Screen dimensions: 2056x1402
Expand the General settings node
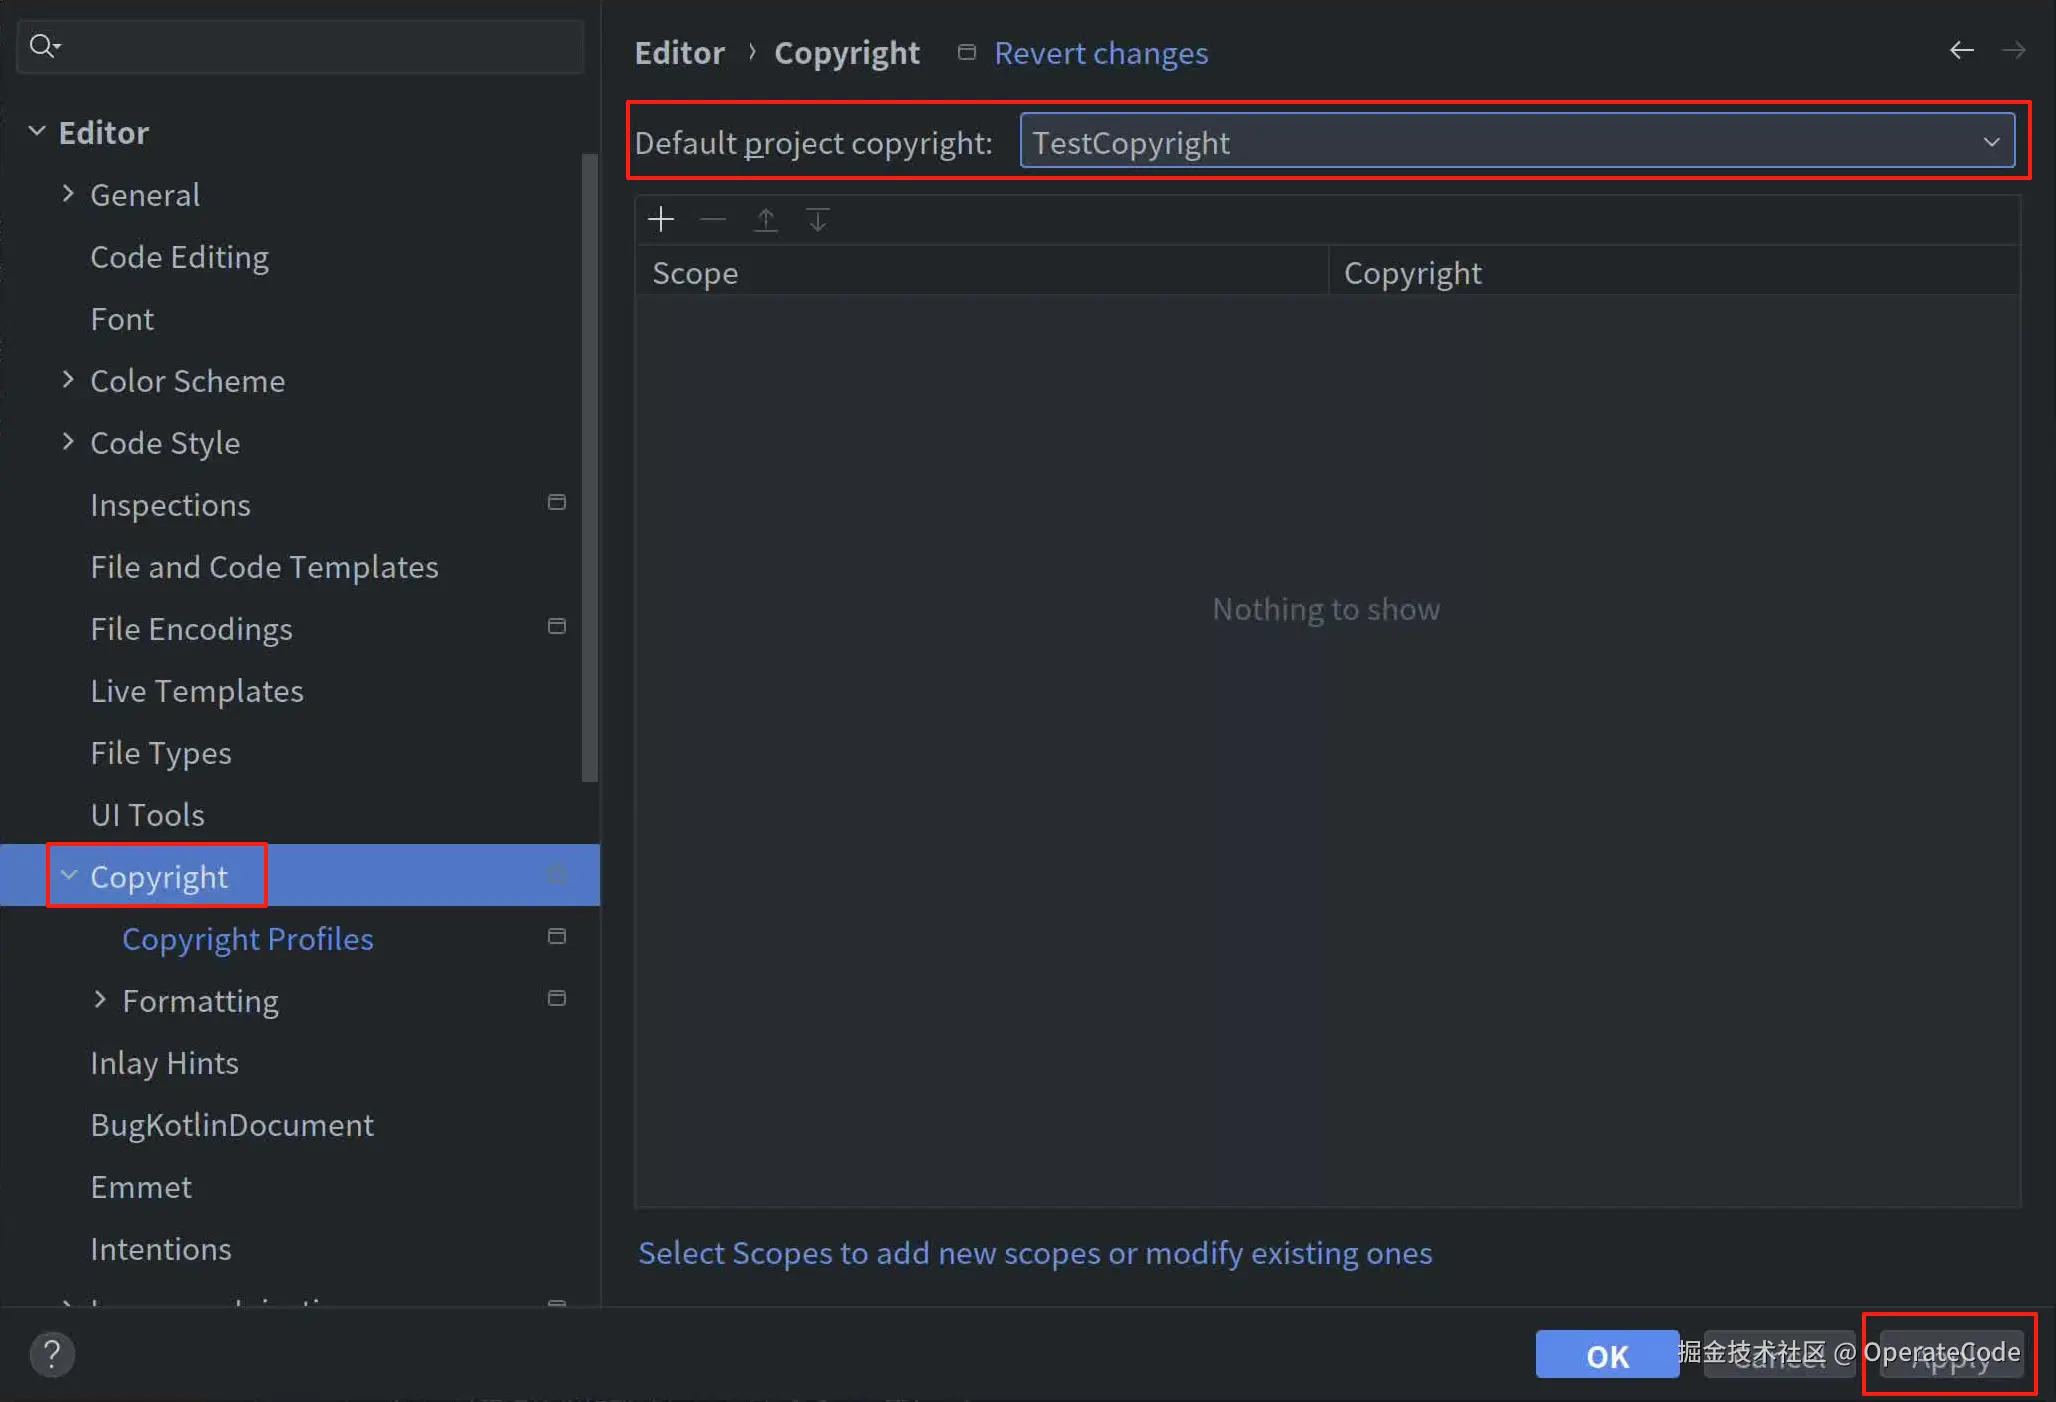pos(68,194)
